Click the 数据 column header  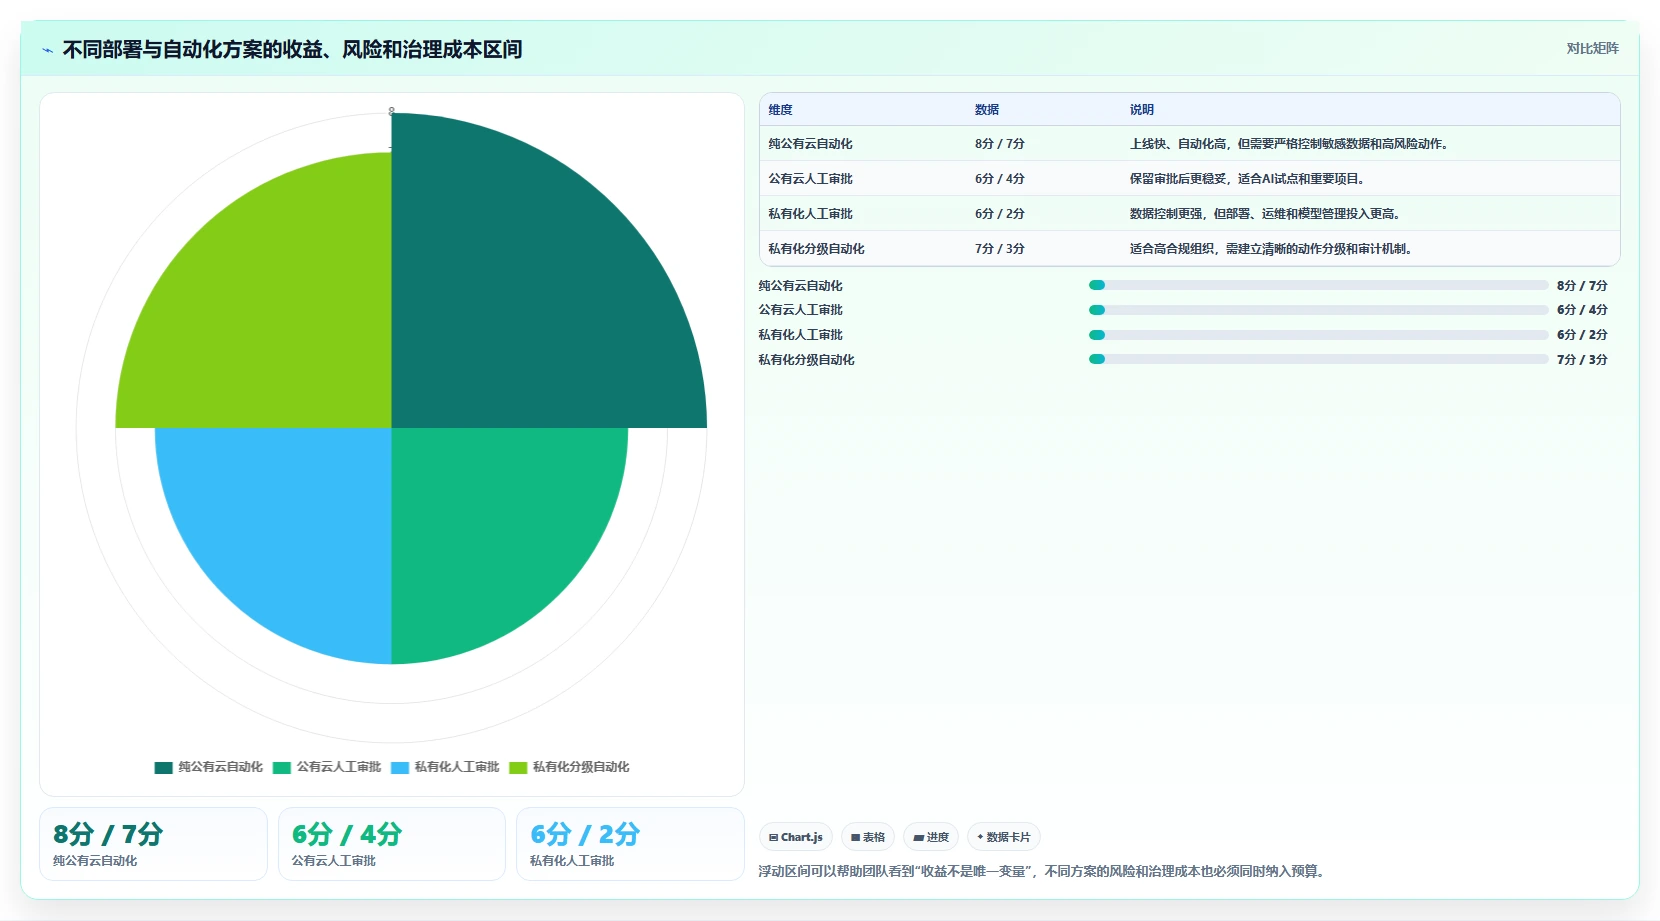(987, 110)
